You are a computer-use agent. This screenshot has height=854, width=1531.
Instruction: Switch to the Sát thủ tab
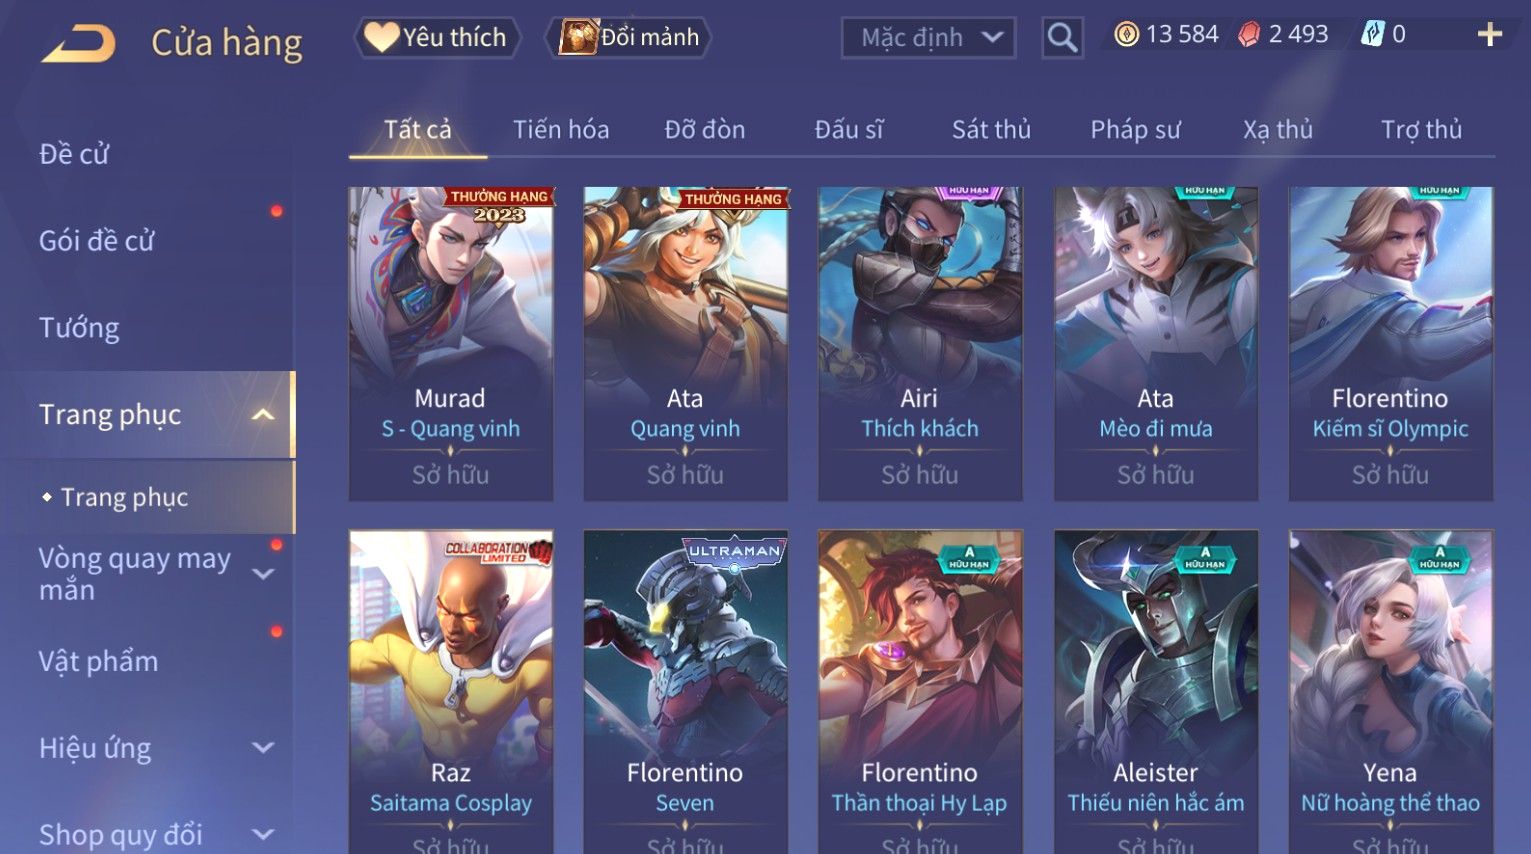tap(991, 130)
